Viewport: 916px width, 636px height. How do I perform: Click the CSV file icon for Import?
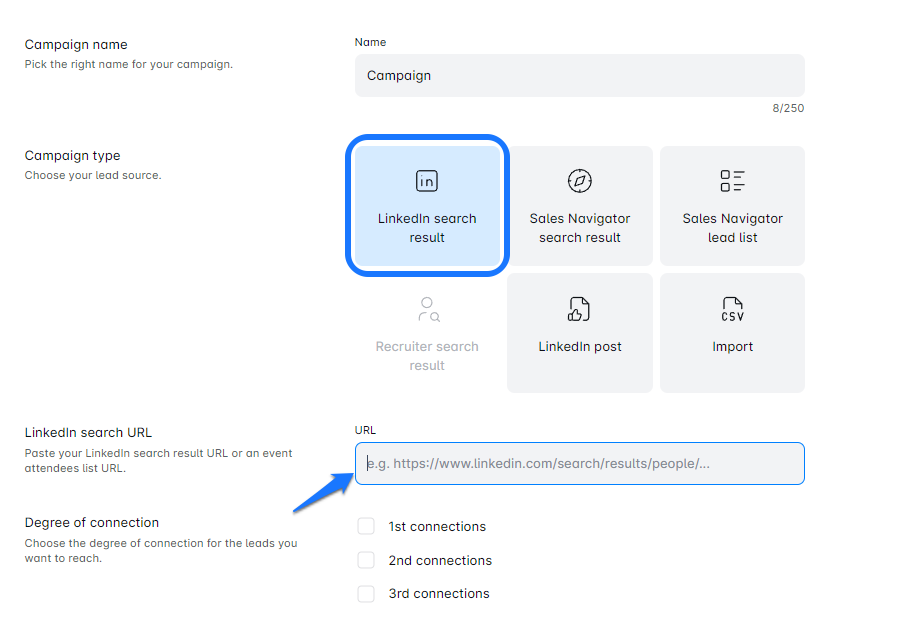click(x=732, y=309)
